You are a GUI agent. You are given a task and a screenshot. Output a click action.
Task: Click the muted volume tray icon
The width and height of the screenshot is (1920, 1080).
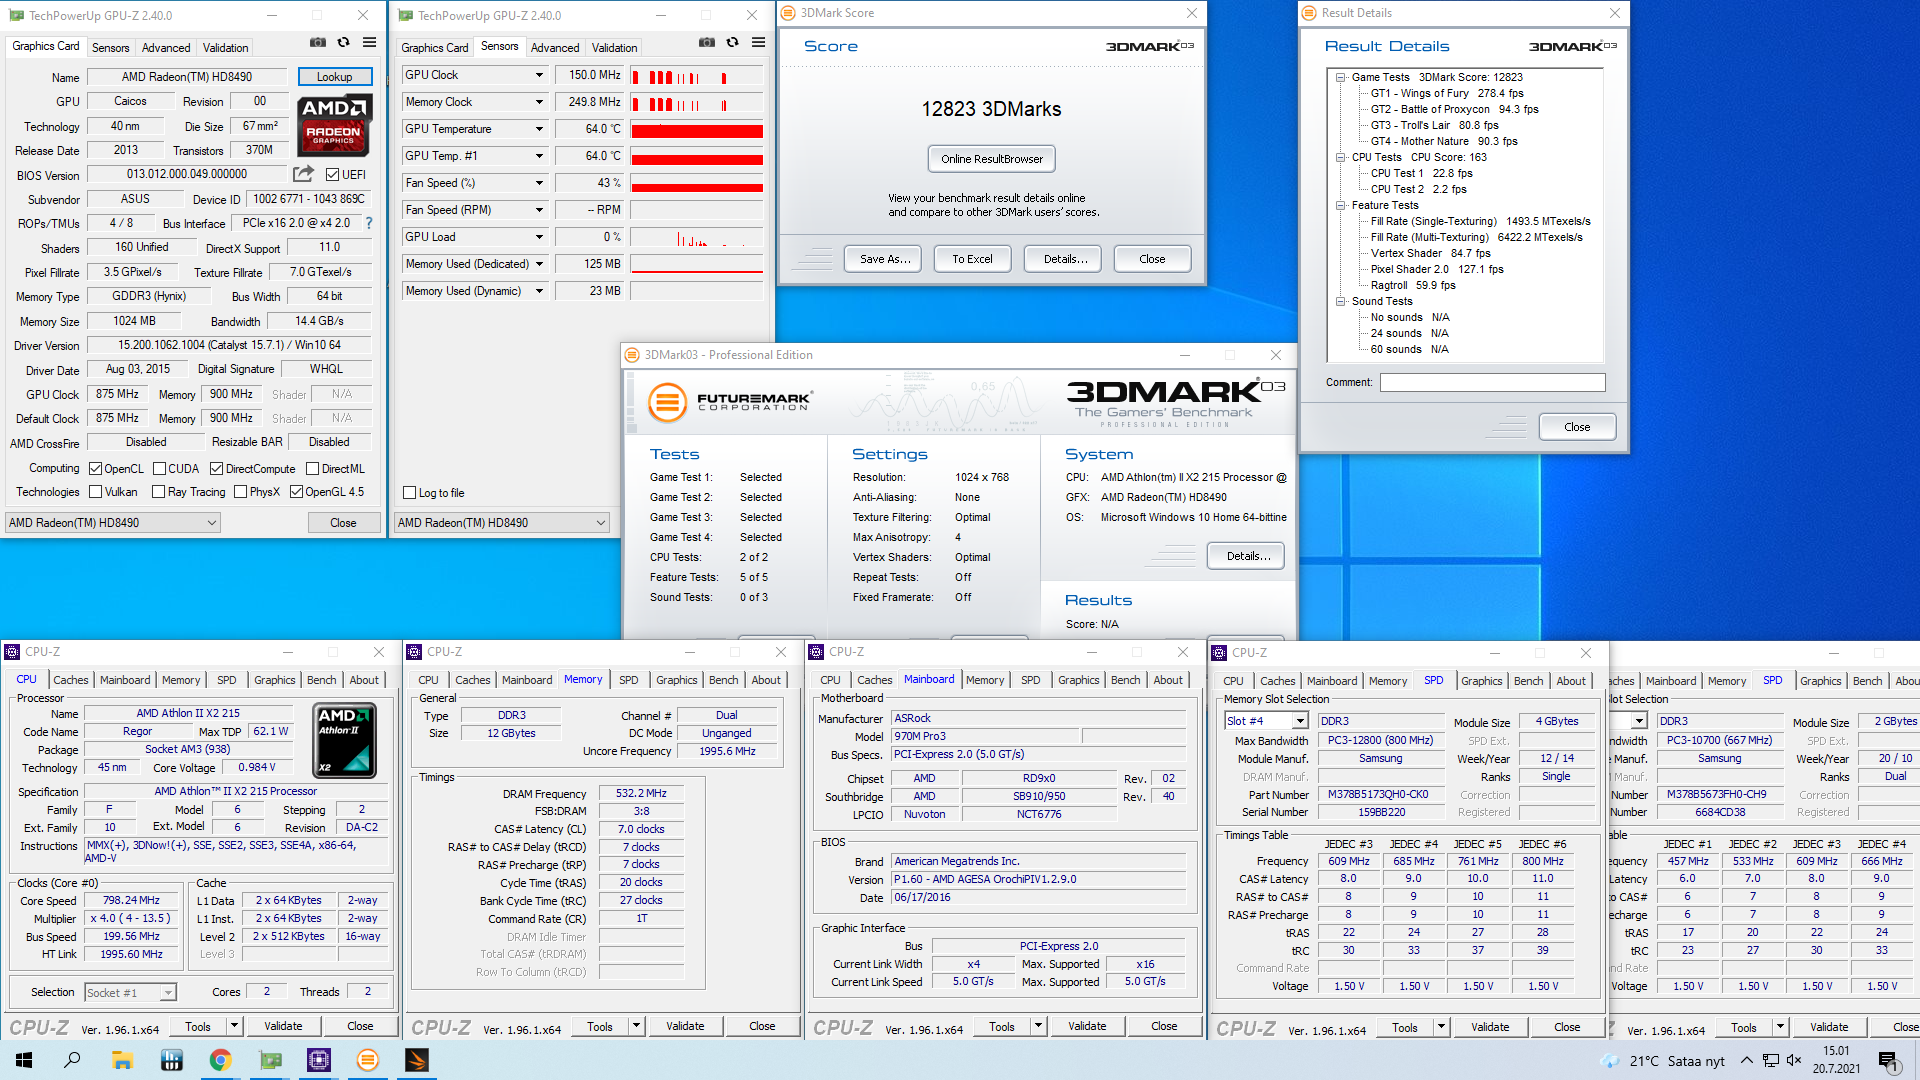1794,1061
